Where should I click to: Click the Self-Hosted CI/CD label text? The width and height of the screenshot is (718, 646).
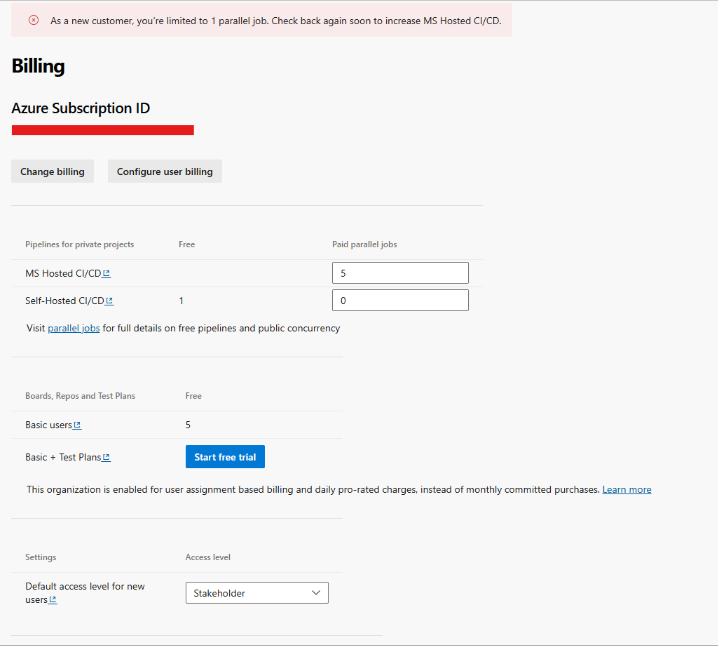point(65,301)
